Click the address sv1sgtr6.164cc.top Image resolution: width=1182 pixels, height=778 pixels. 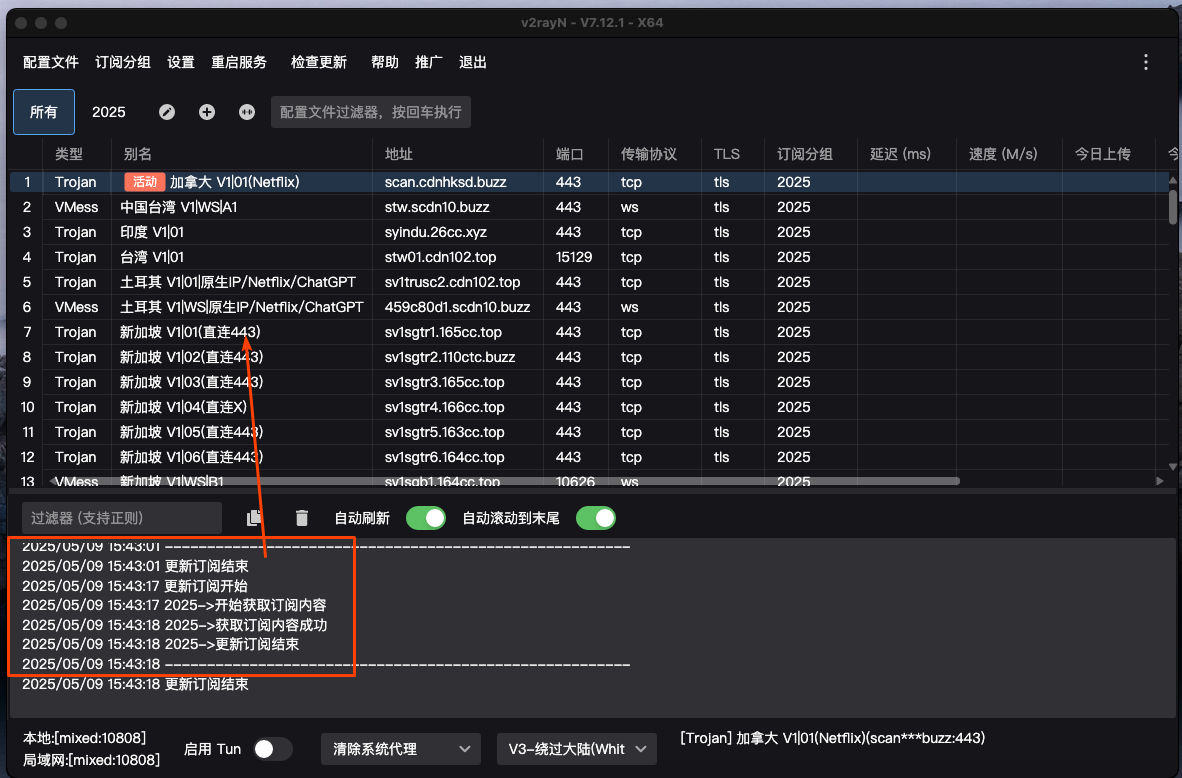click(x=445, y=457)
